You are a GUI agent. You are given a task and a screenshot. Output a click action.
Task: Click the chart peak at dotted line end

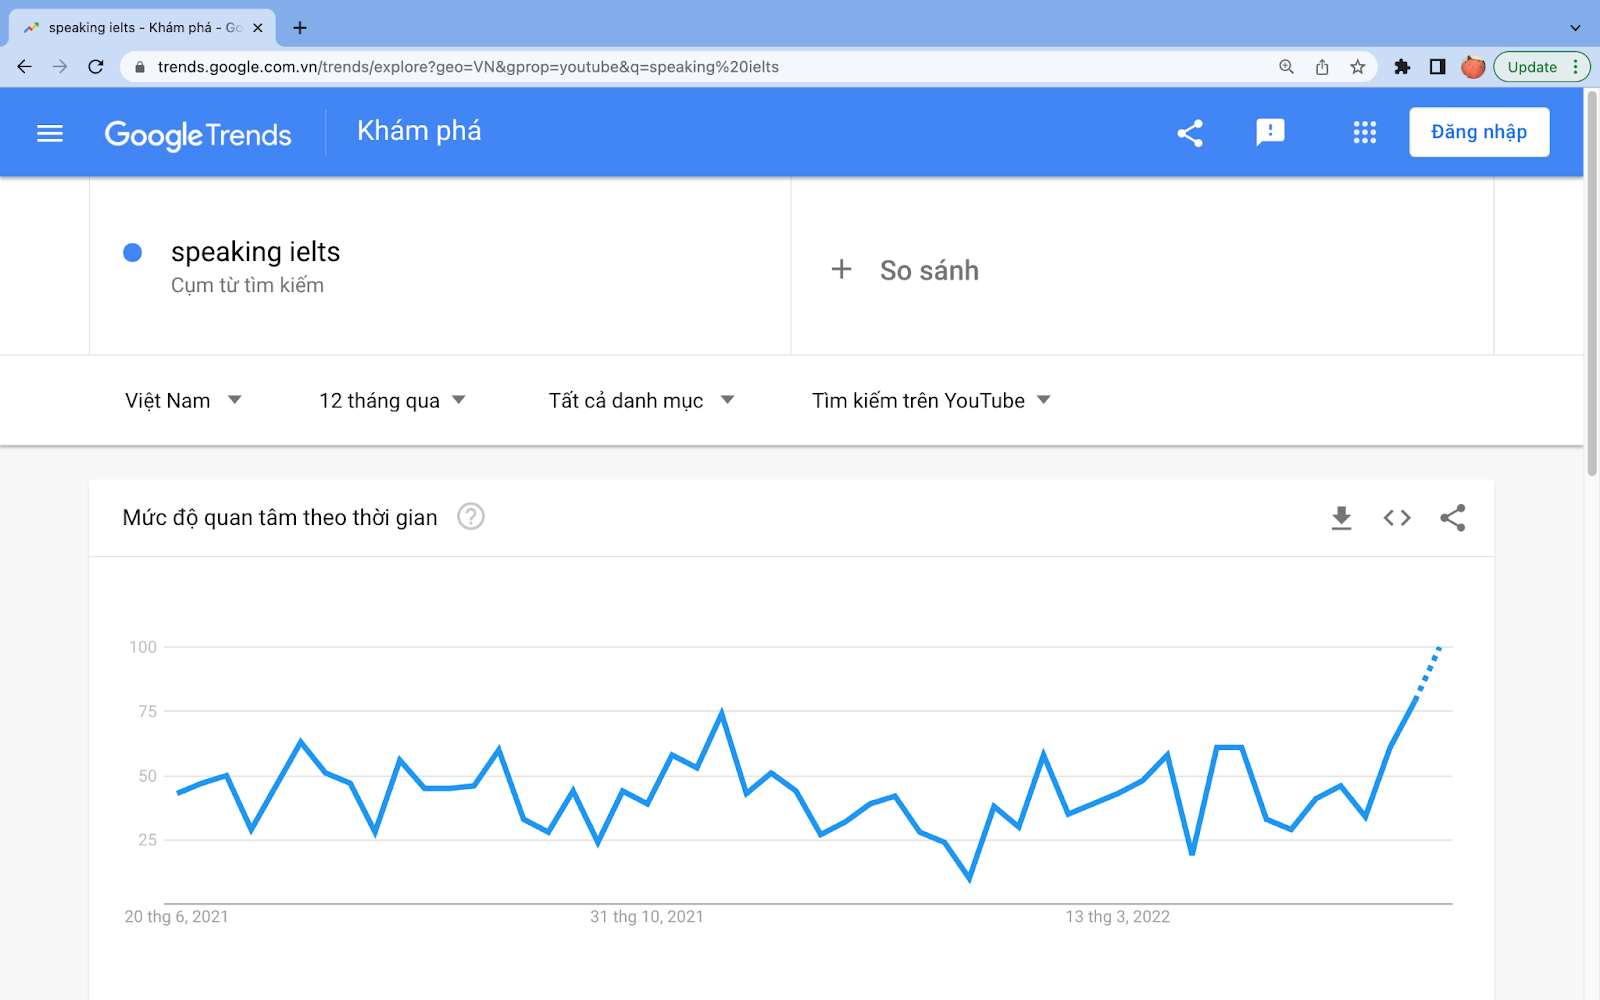click(x=1439, y=648)
